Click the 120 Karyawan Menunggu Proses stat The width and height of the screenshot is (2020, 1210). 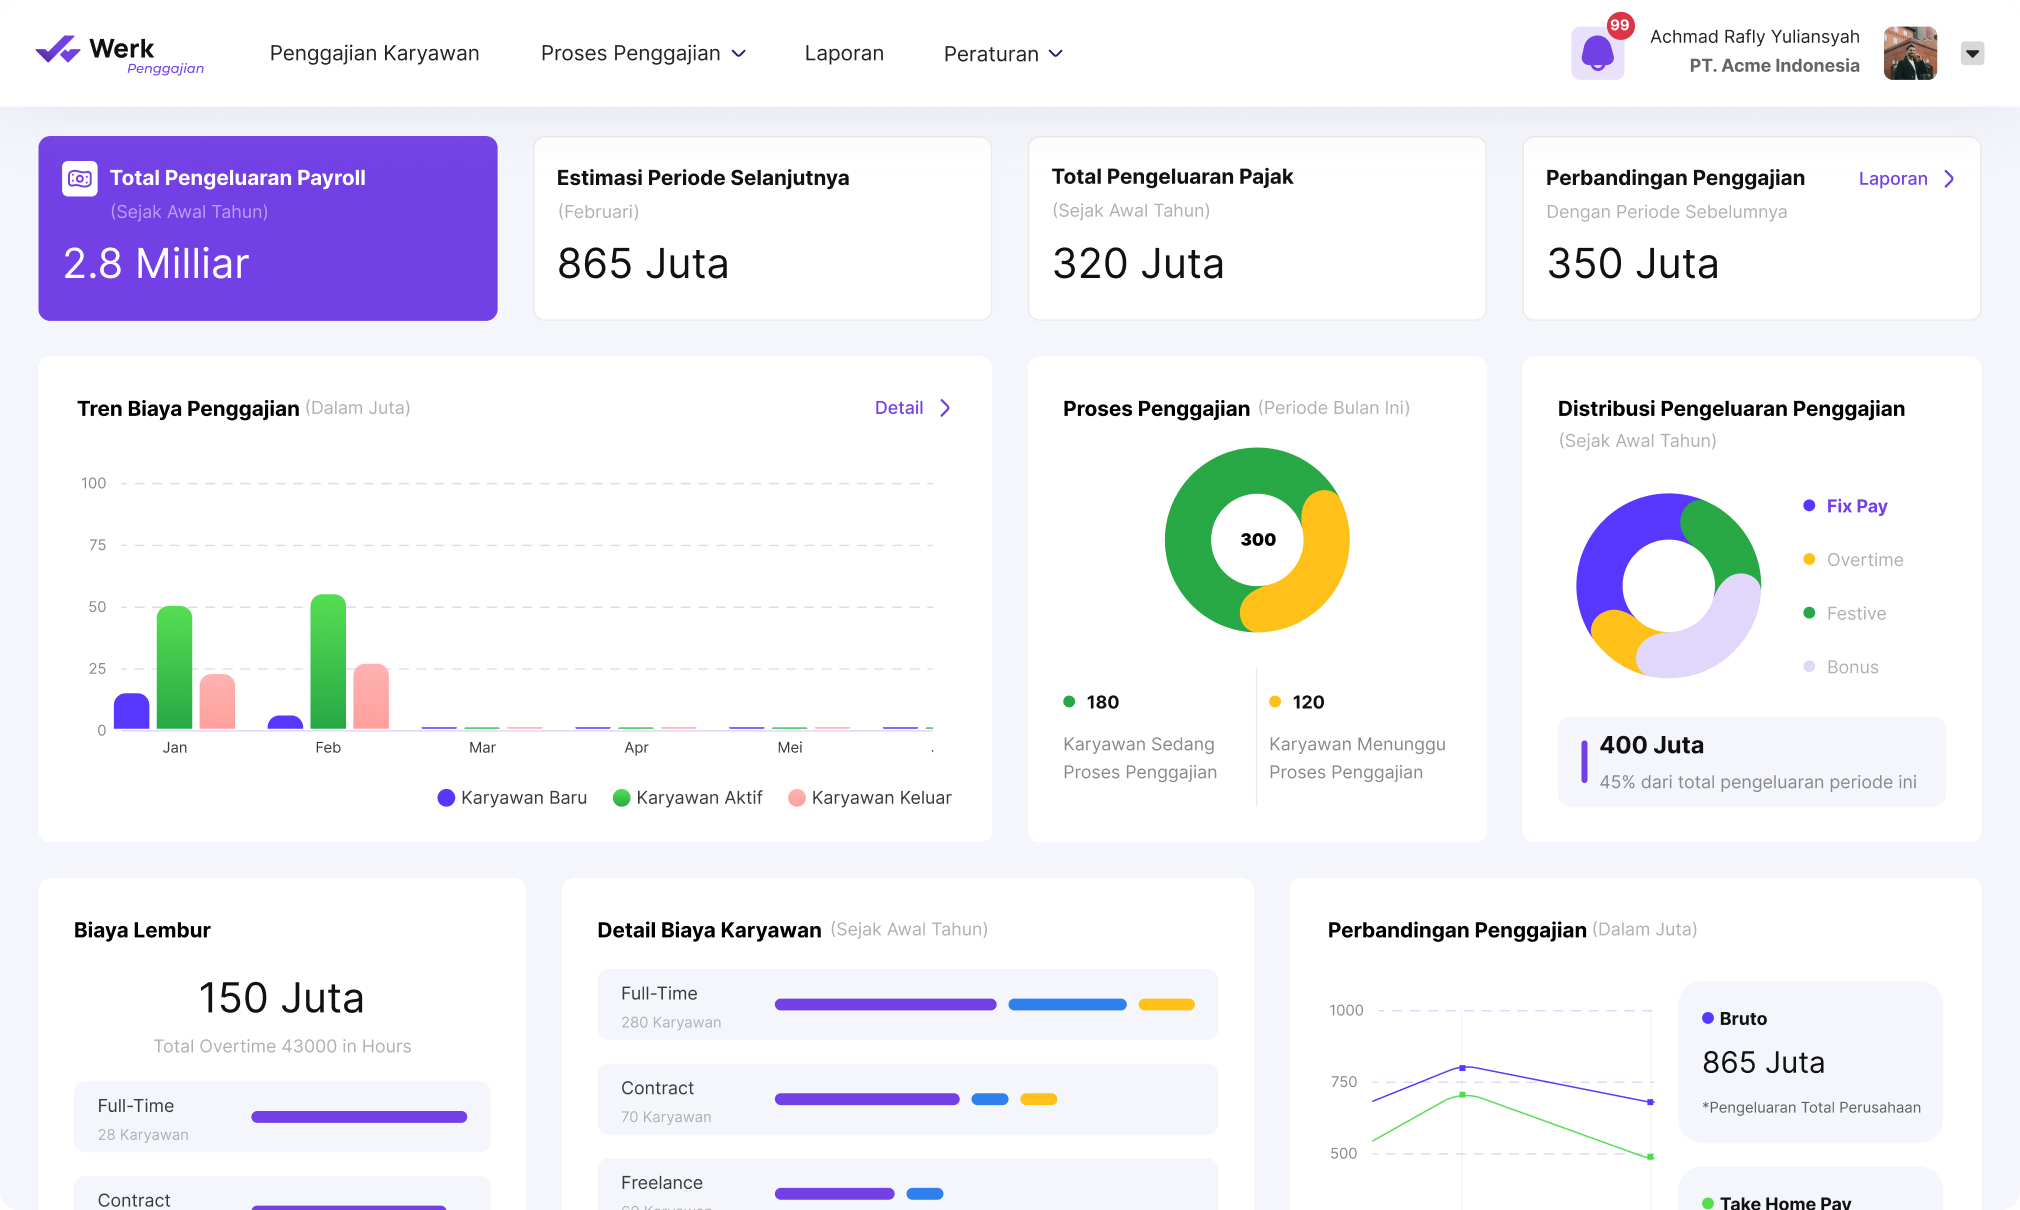[x=1358, y=737]
